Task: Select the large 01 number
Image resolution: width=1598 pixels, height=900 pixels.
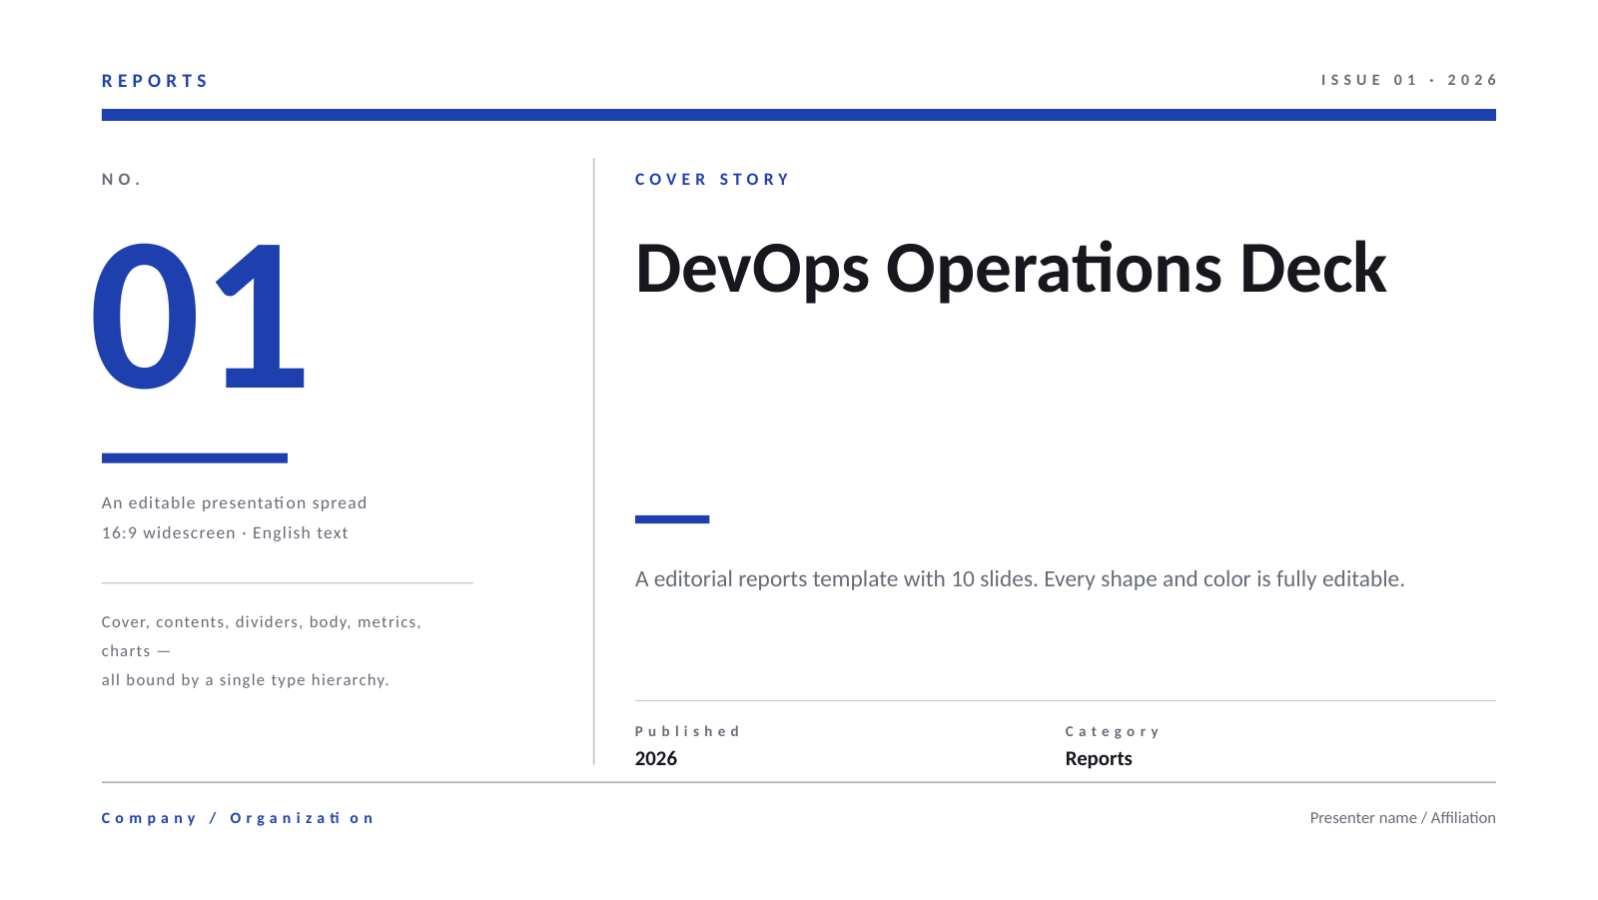Action: pyautogui.click(x=198, y=316)
